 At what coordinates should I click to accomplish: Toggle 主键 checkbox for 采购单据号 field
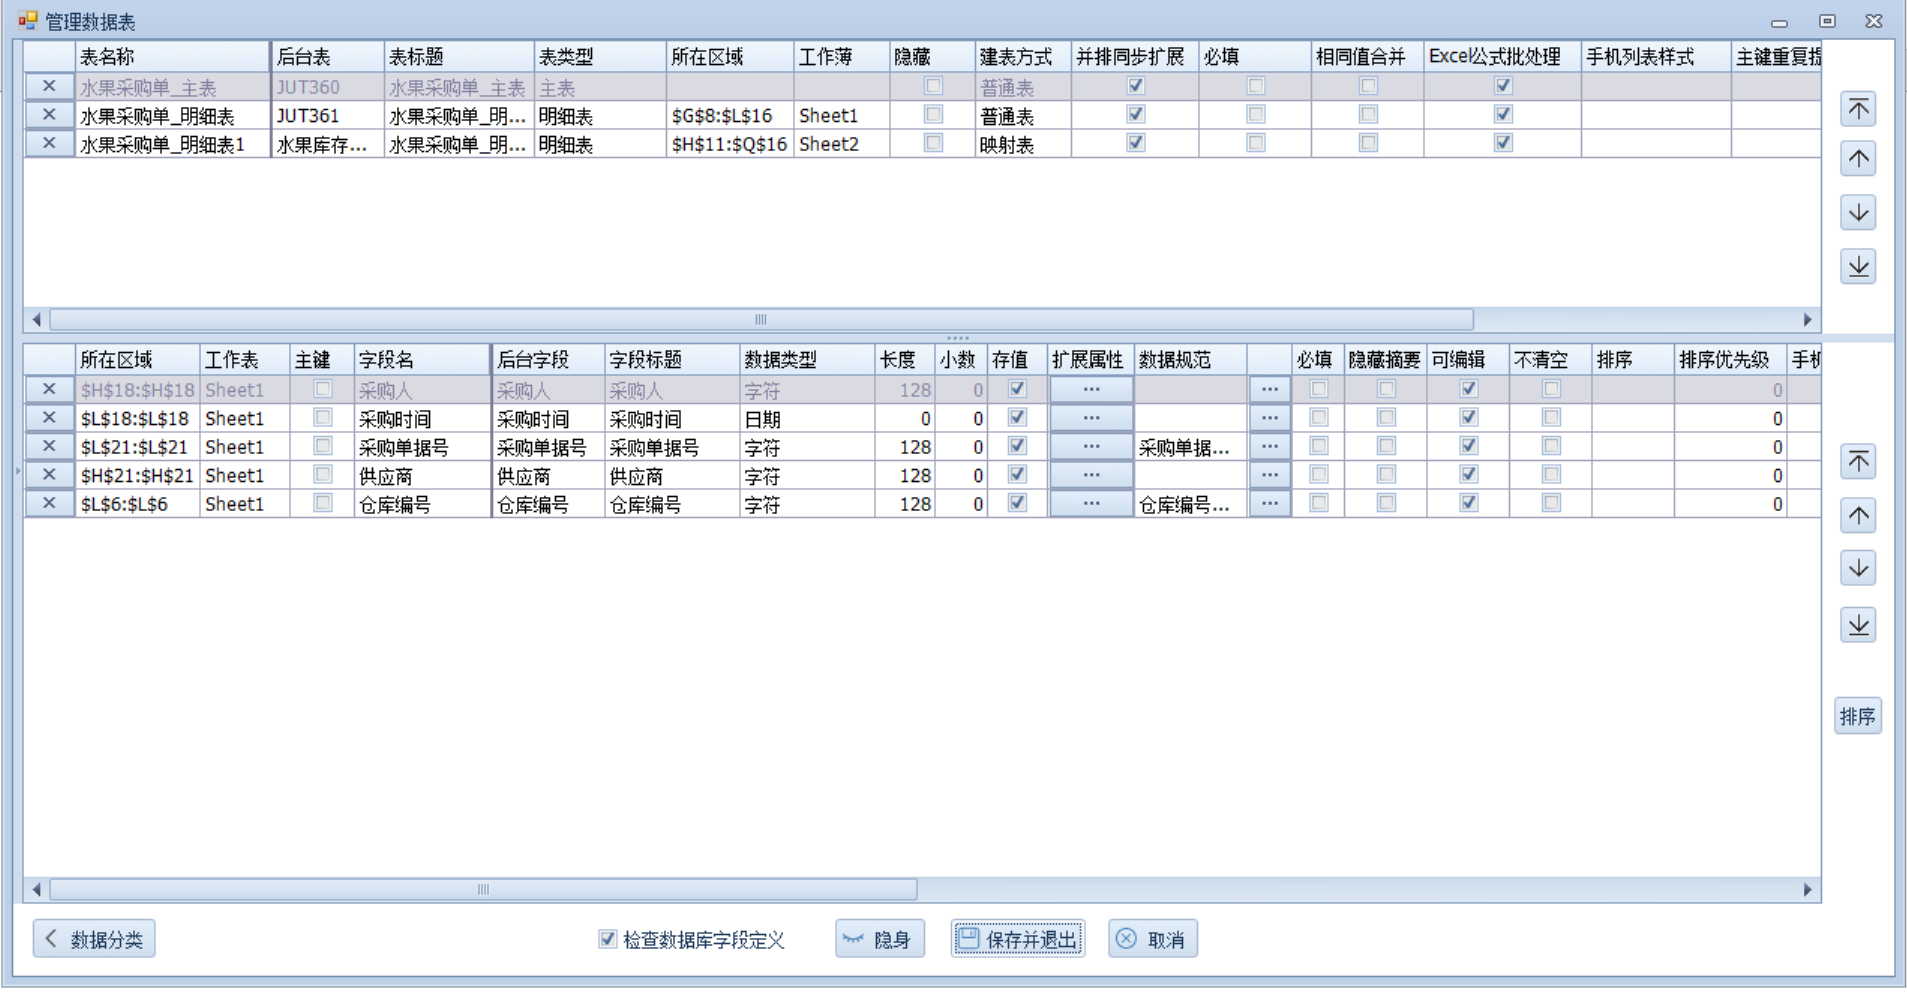(322, 446)
